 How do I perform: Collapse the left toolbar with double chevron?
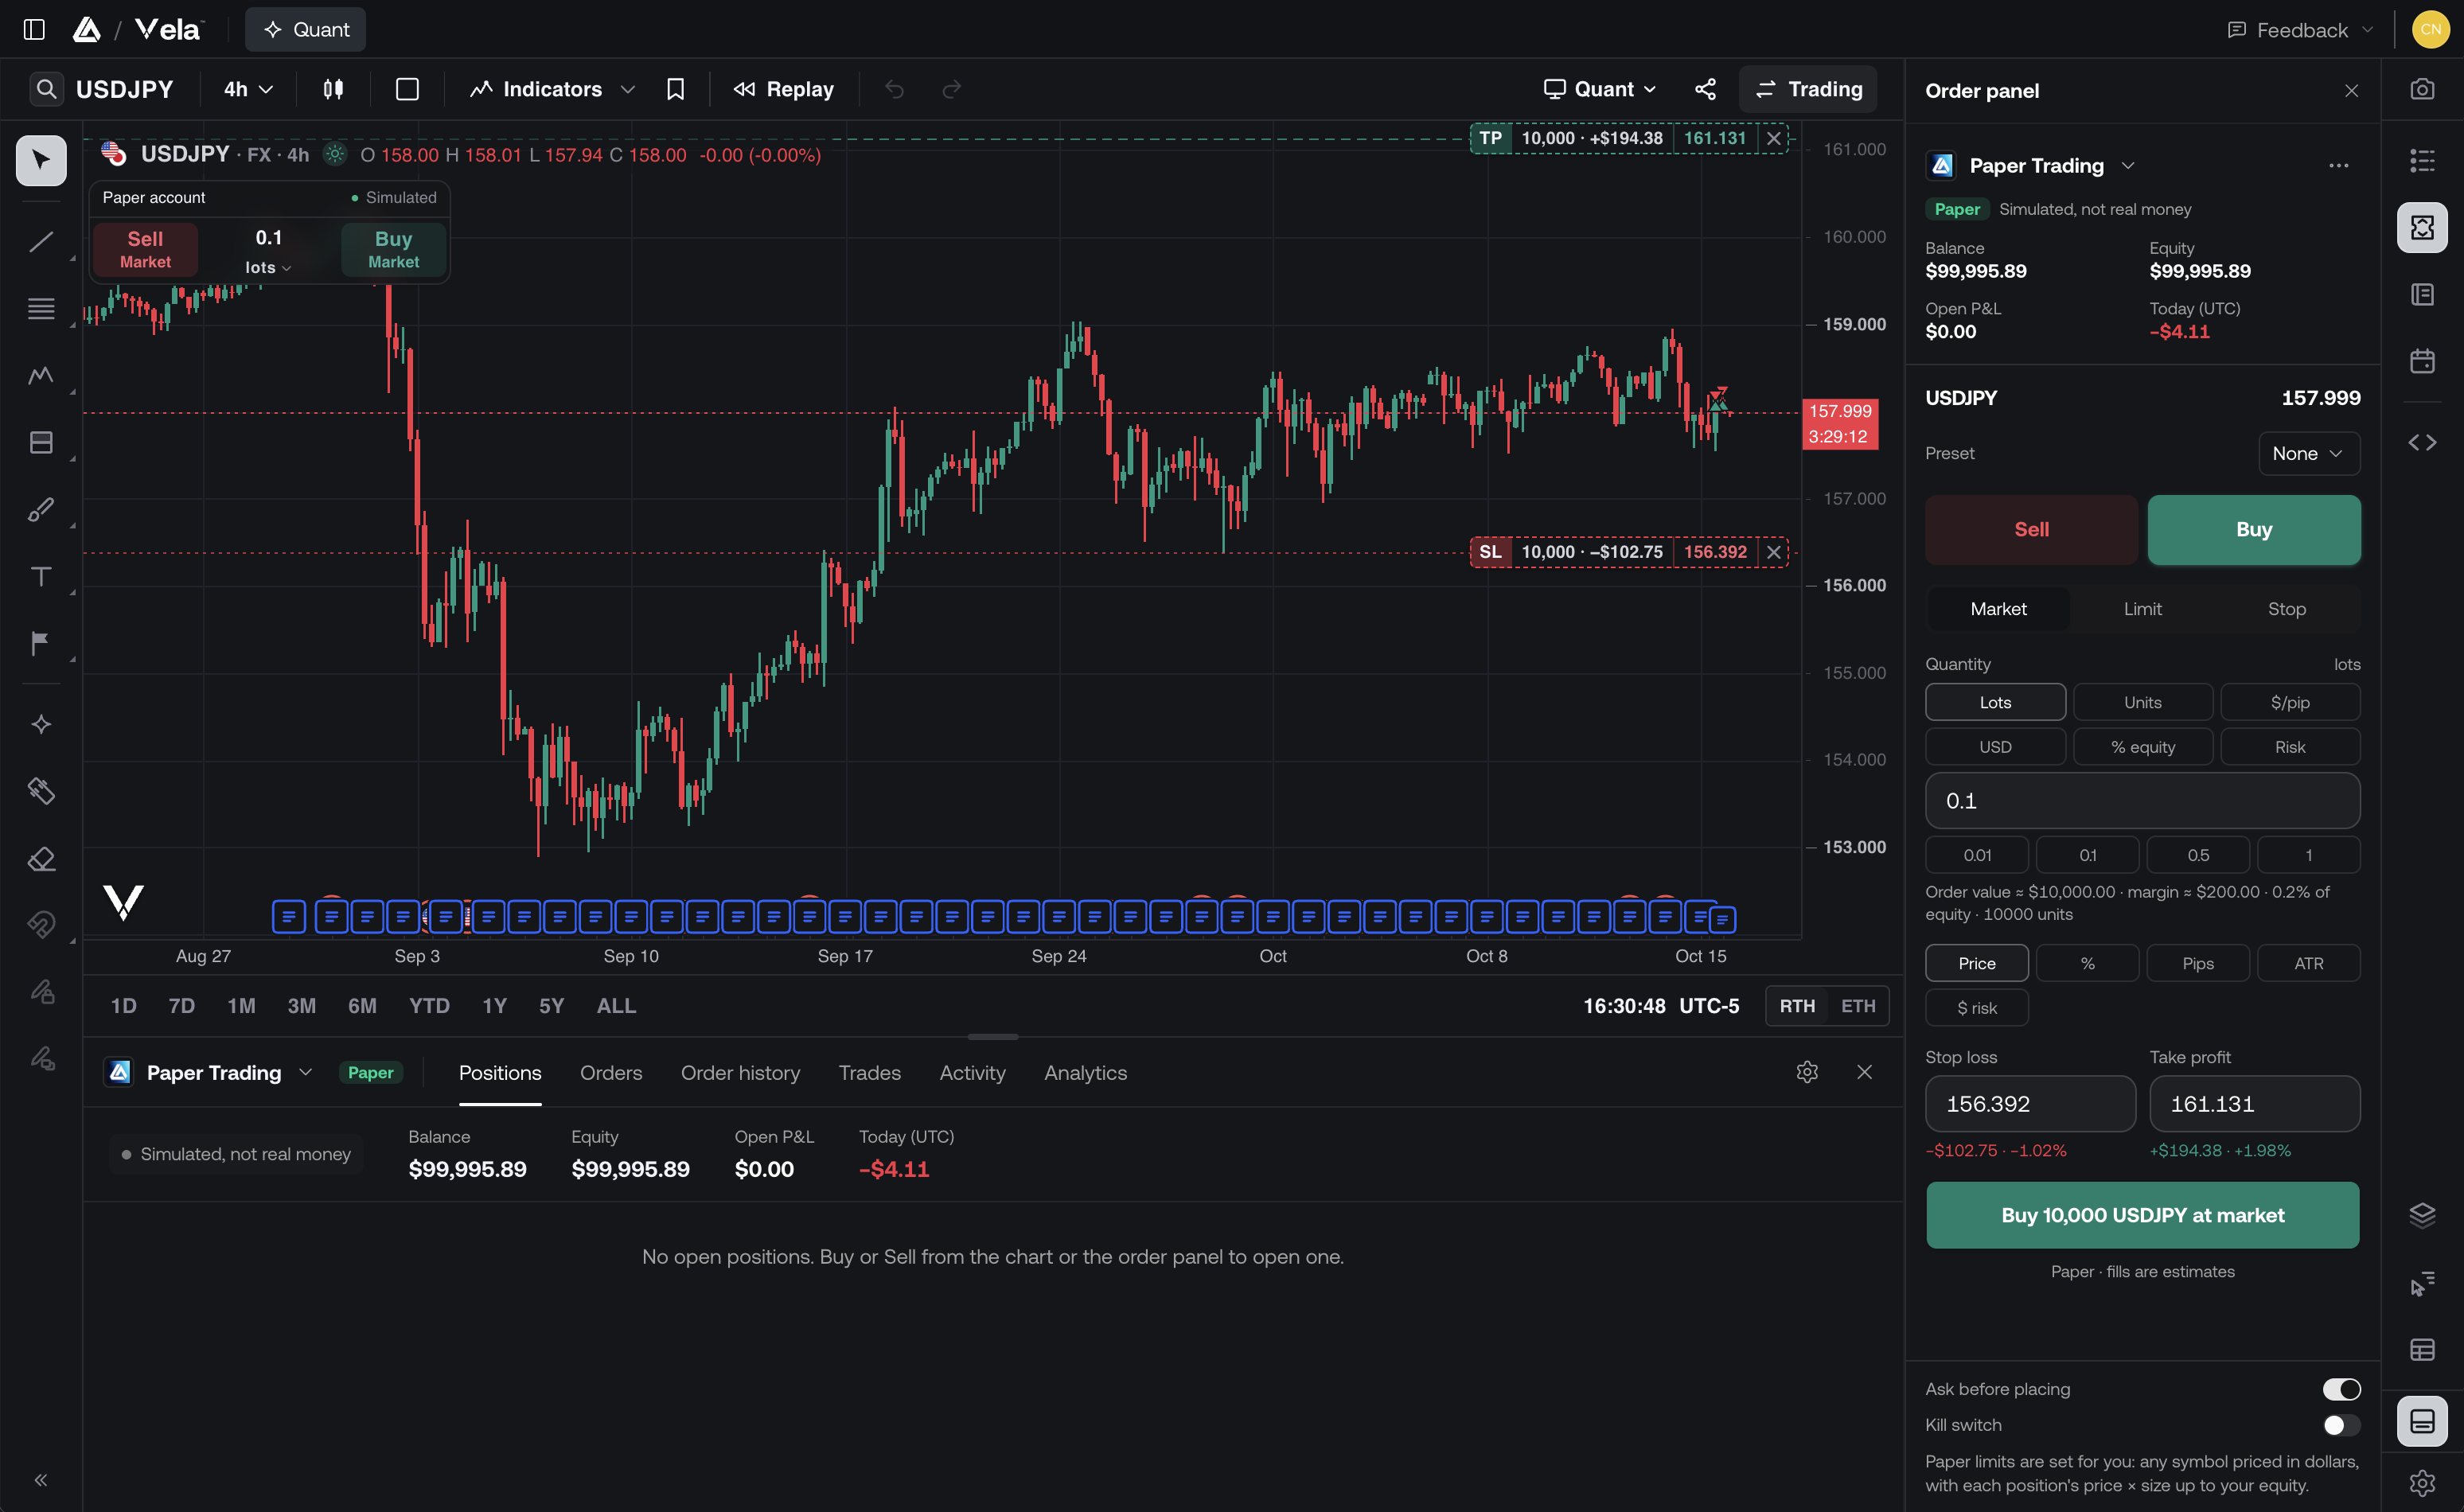pyautogui.click(x=41, y=1480)
